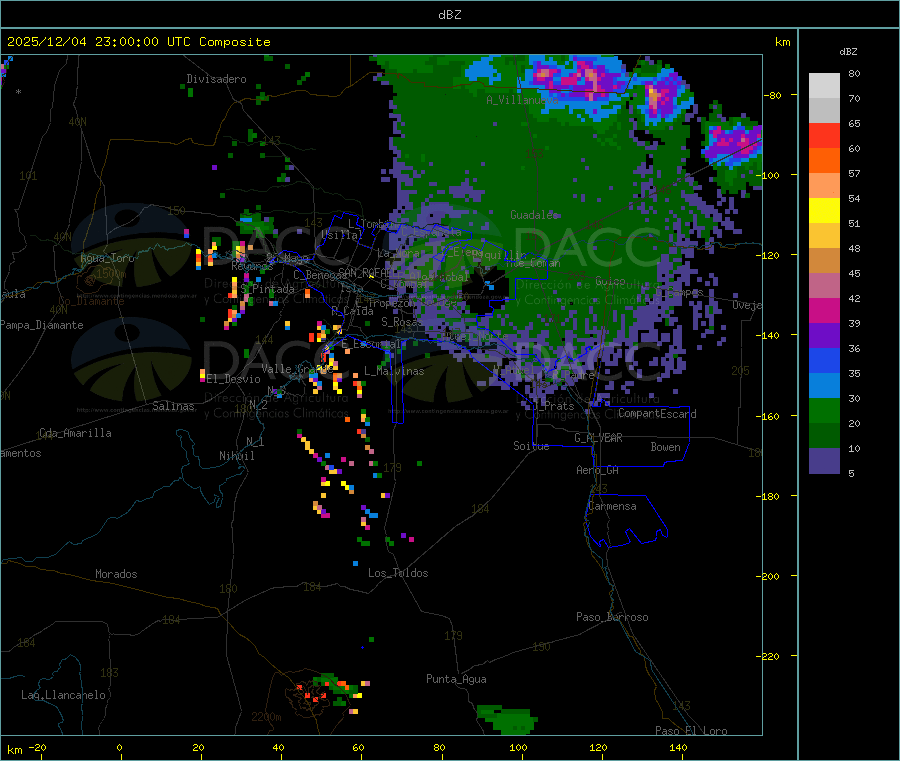This screenshot has height=761, width=900.
Task: Click the Salinas label
Action: (x=173, y=406)
